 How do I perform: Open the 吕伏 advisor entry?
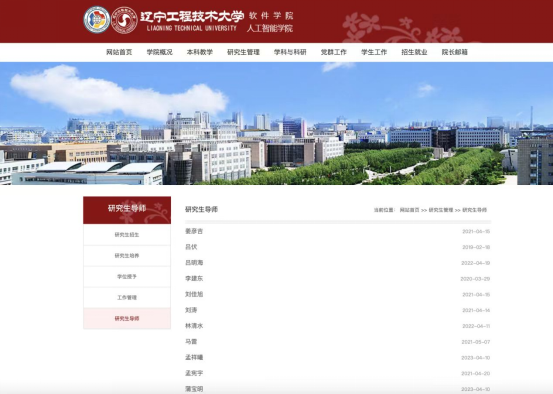191,247
